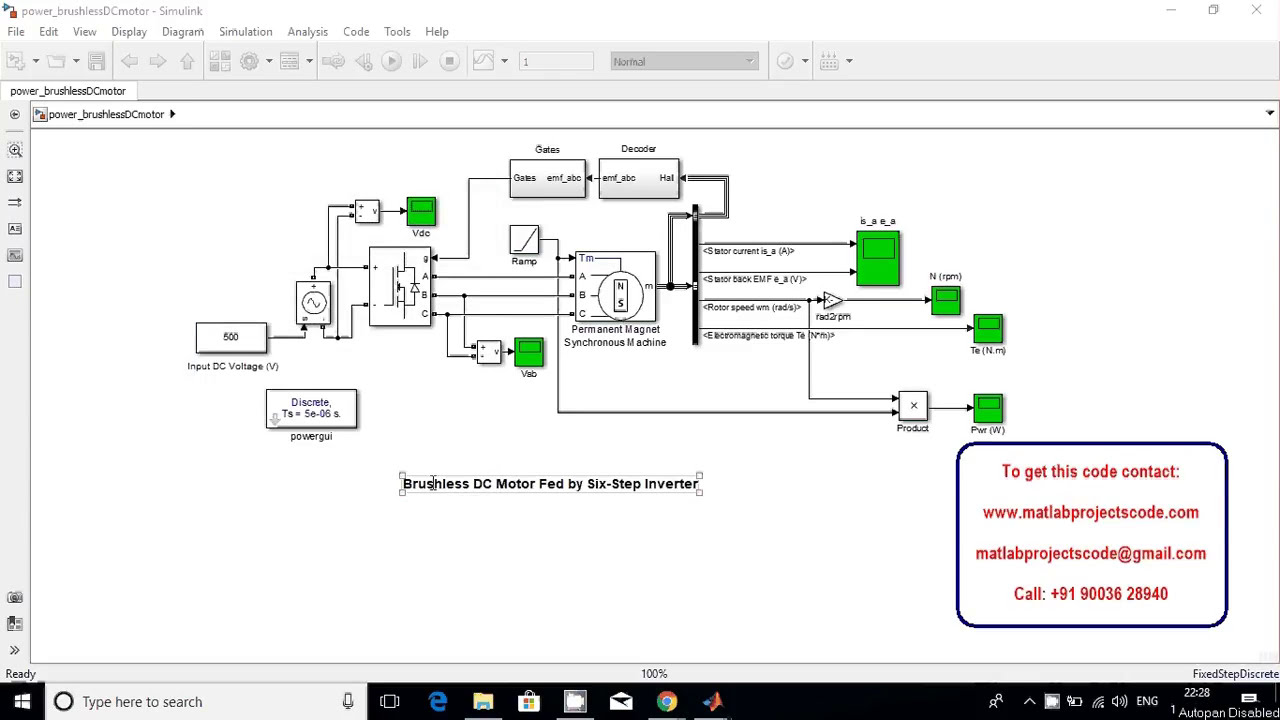Screen dimensions: 1280x720
Task: Select the Zoom tool in palette
Action: coord(15,150)
